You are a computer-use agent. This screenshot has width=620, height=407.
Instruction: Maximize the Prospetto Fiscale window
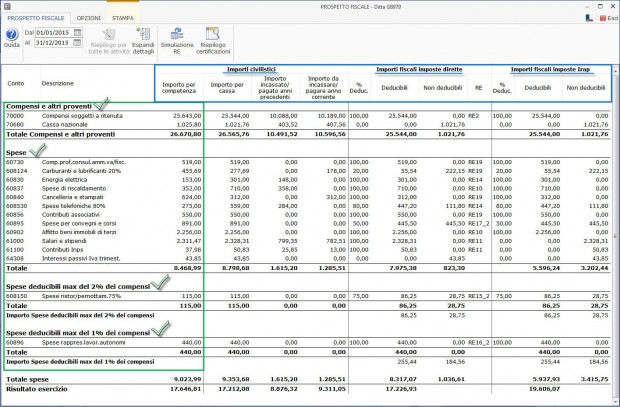[600, 6]
